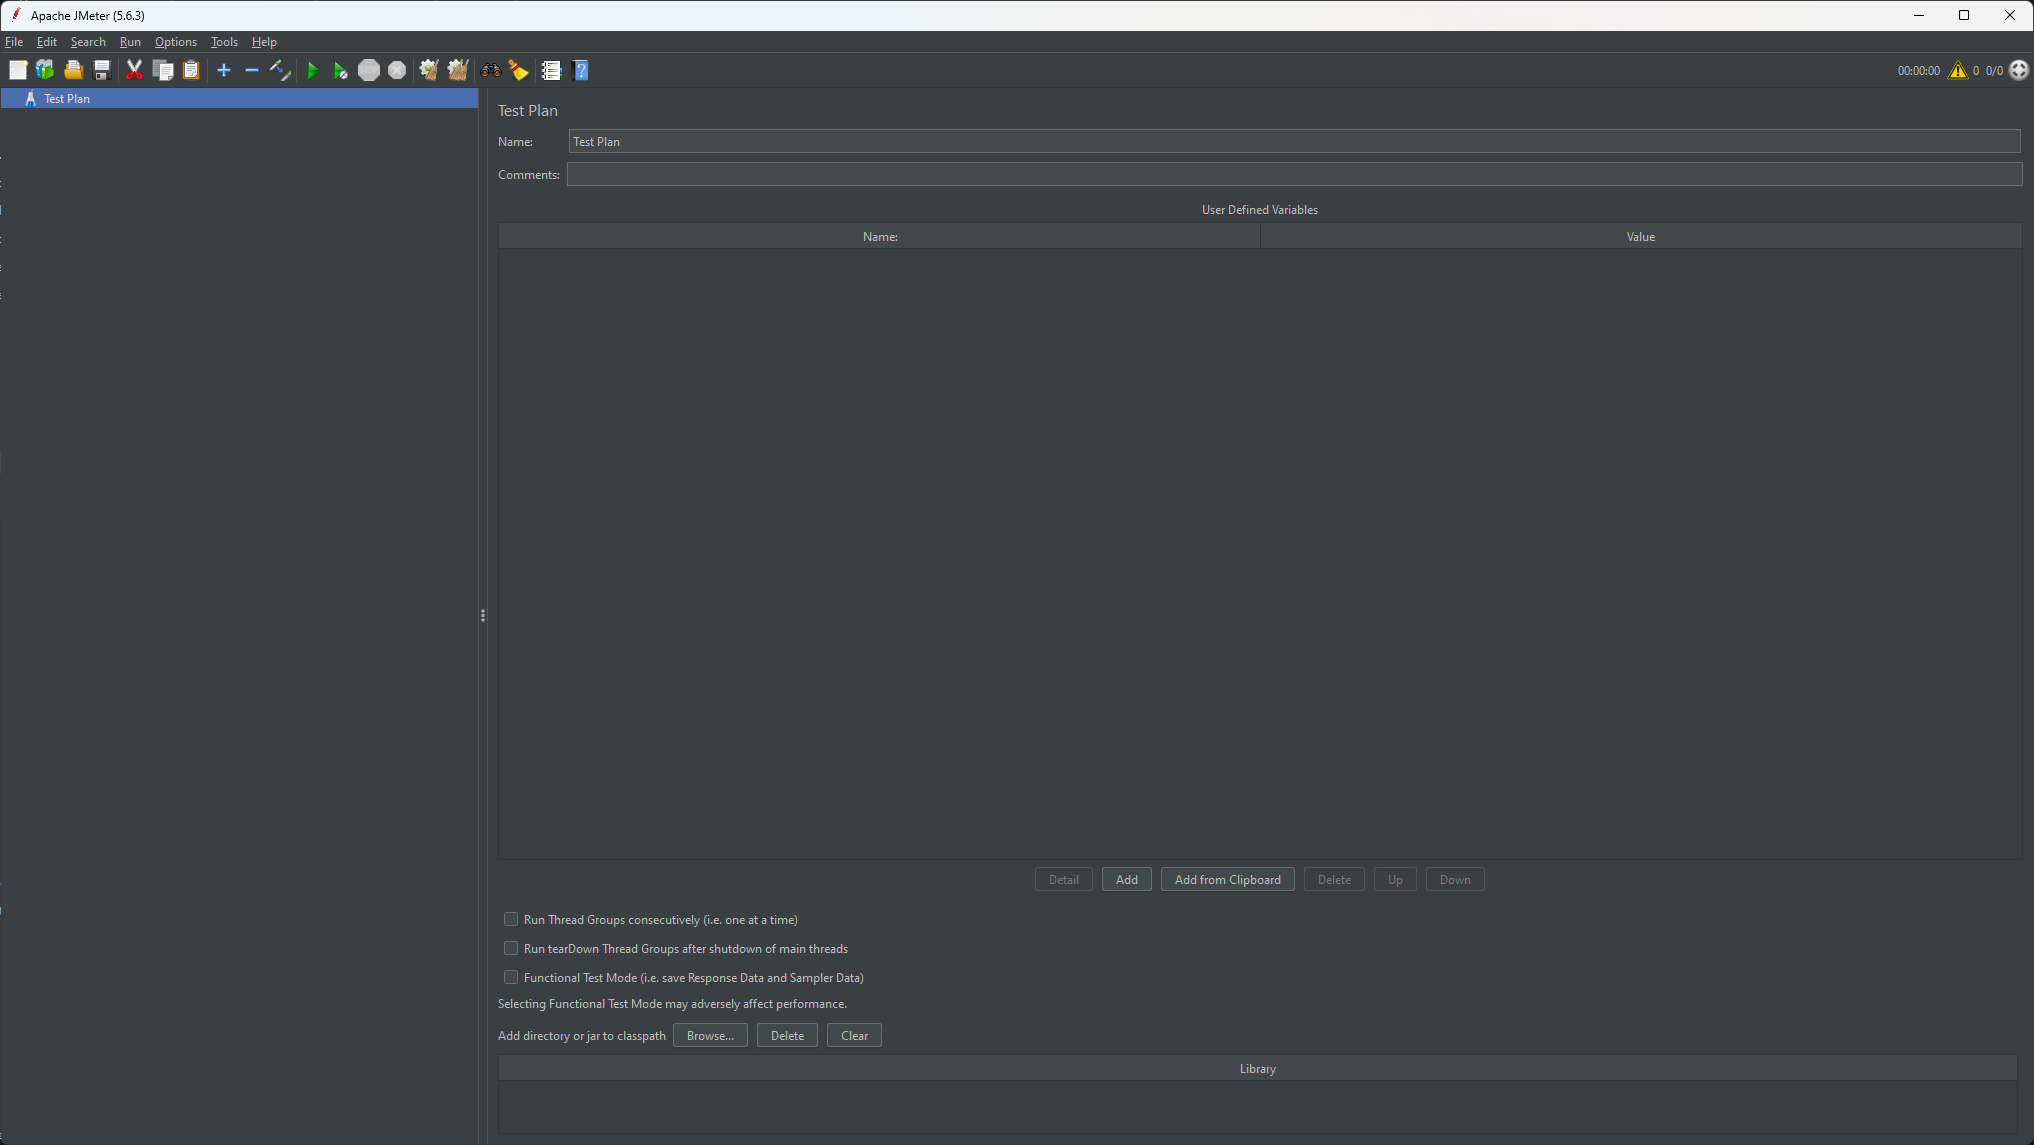This screenshot has height=1145, width=2034.
Task: Open the Templates icon in toolbar
Action: [45, 70]
